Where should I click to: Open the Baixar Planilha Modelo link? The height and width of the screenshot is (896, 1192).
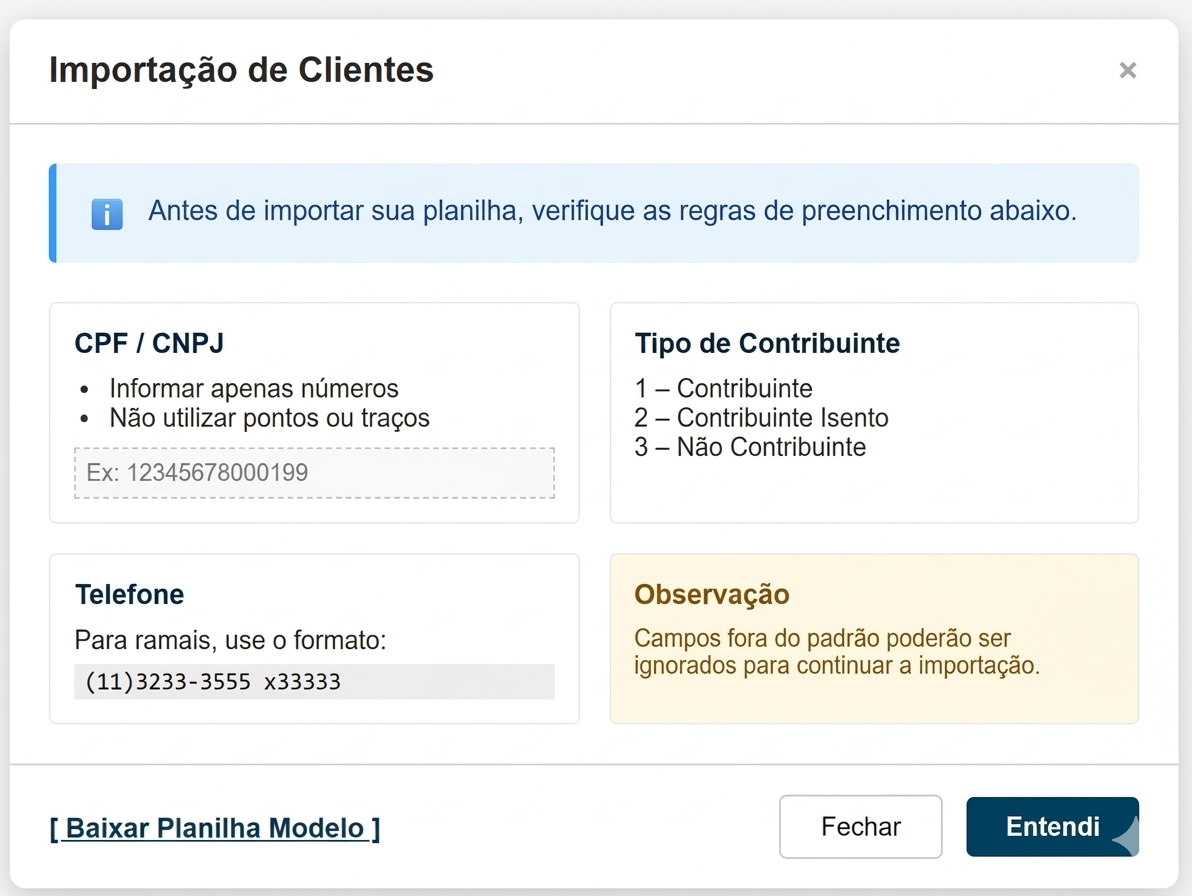[215, 828]
